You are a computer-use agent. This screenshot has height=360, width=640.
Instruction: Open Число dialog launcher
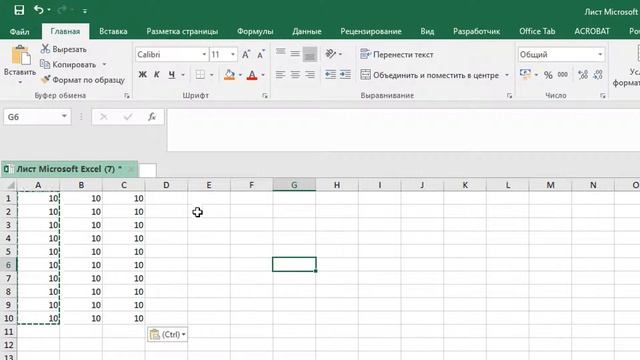tap(603, 96)
